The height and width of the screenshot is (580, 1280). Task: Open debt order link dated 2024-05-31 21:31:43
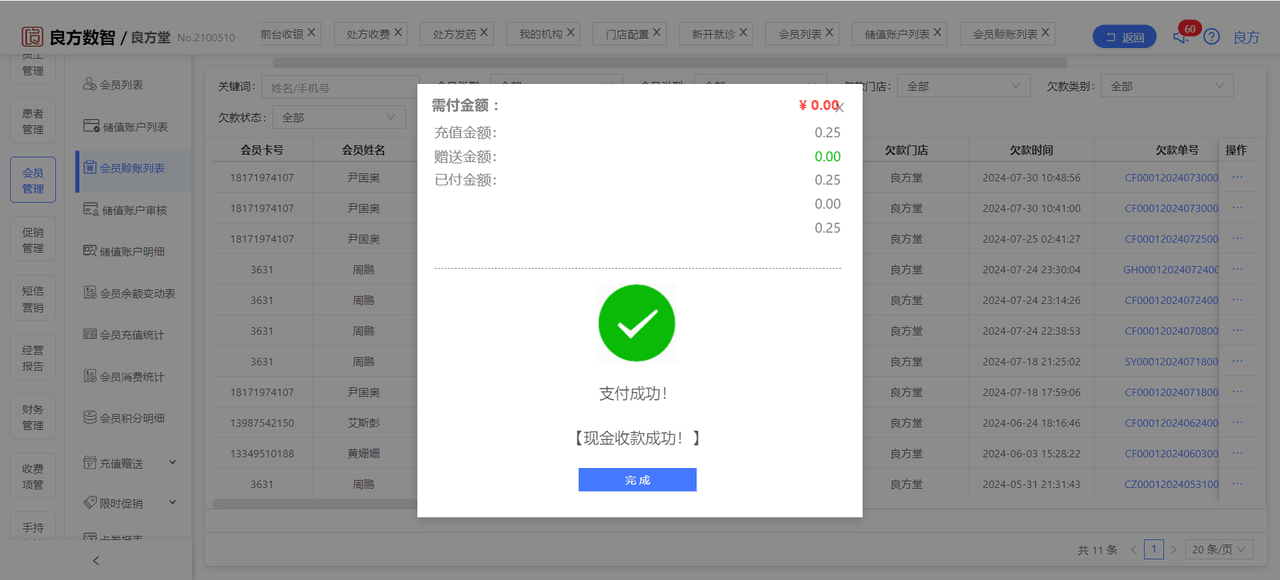coord(1172,484)
